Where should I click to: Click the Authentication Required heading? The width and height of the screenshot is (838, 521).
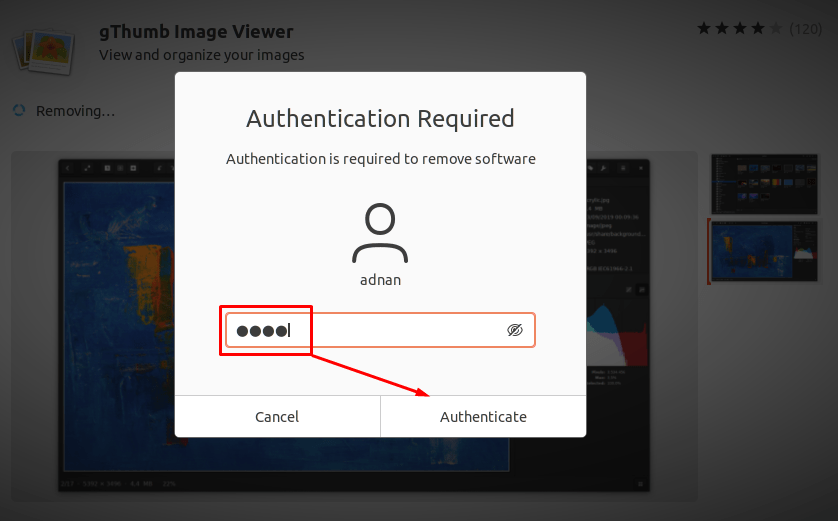(x=380, y=119)
